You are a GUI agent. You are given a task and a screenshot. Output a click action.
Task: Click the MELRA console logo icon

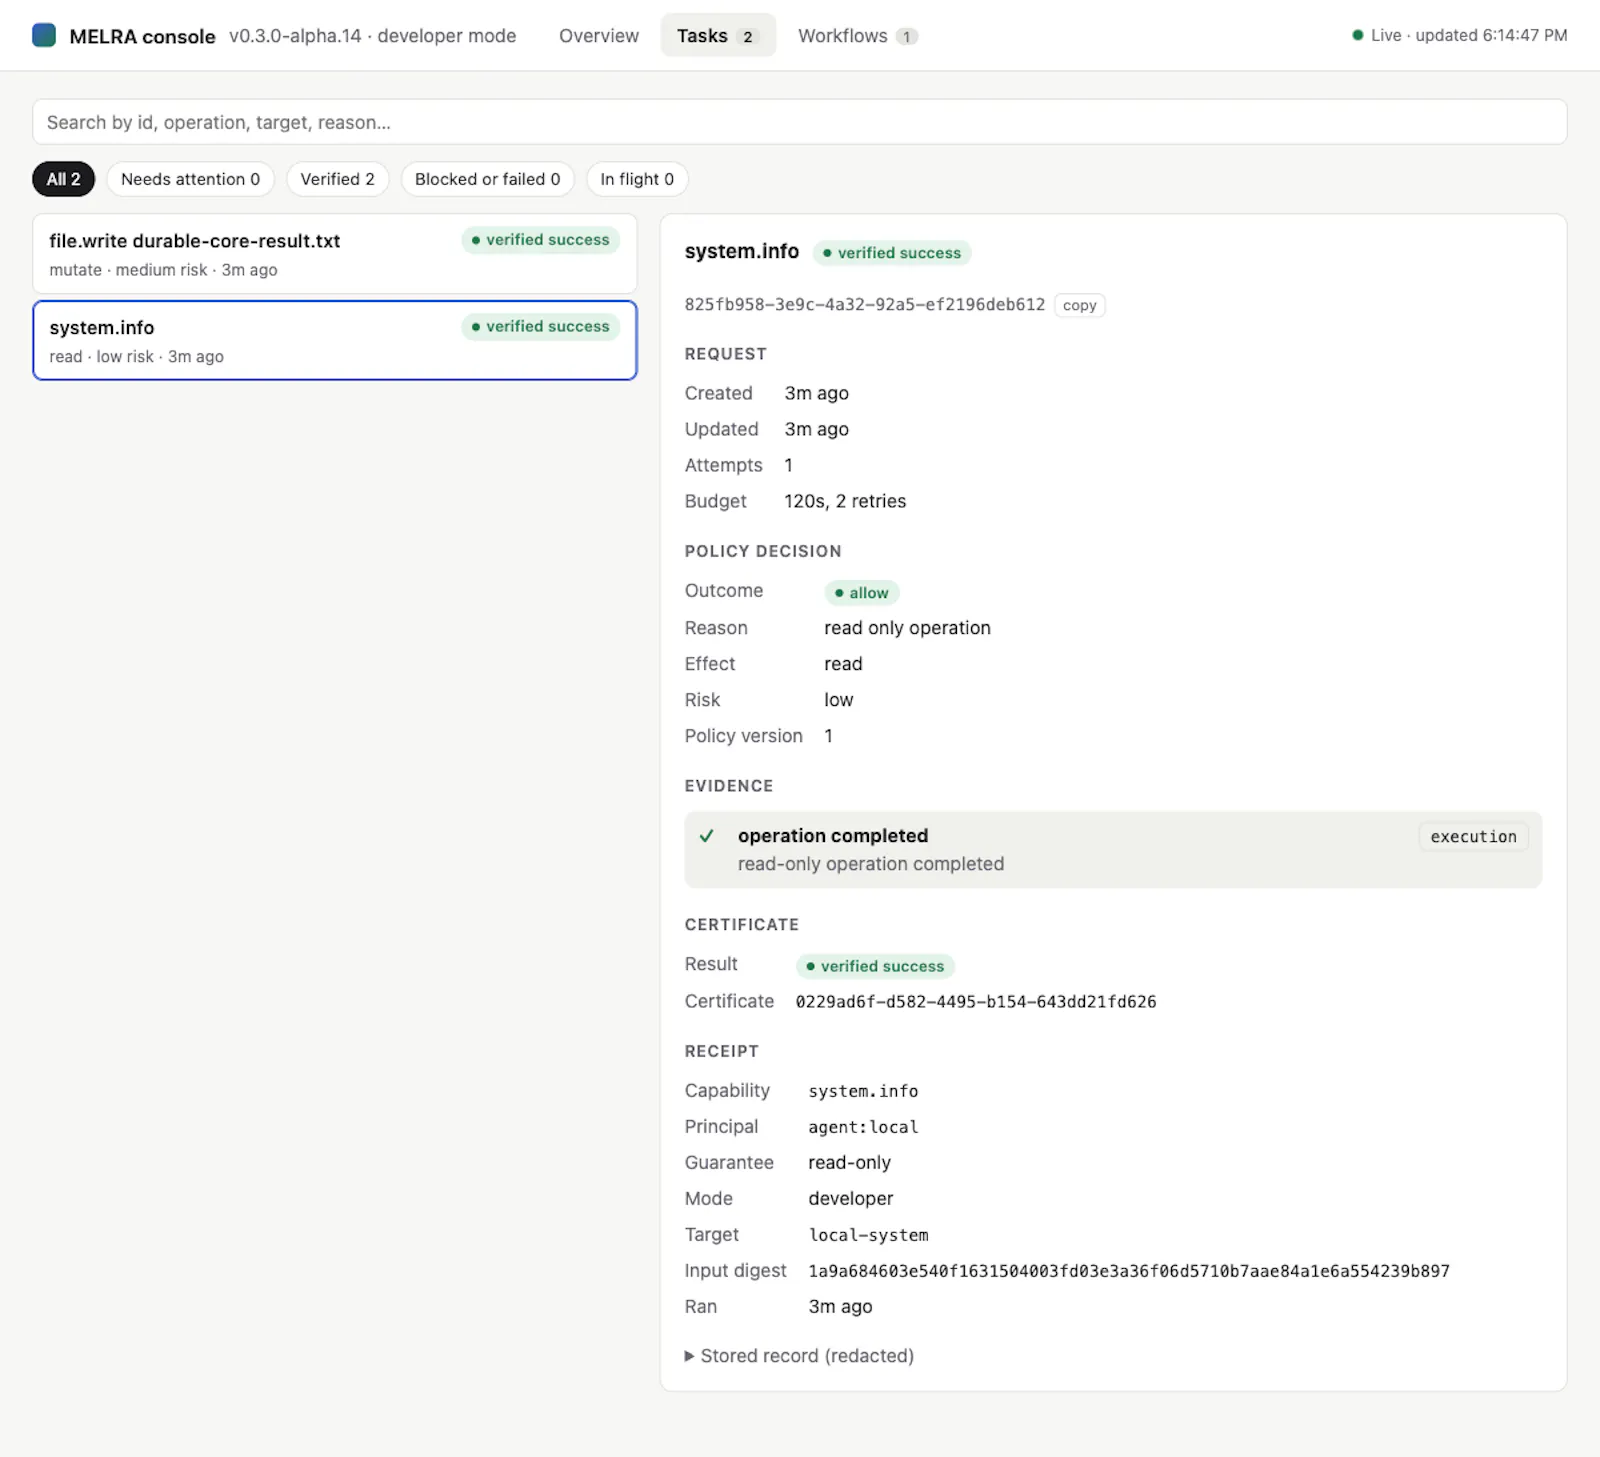tap(44, 35)
